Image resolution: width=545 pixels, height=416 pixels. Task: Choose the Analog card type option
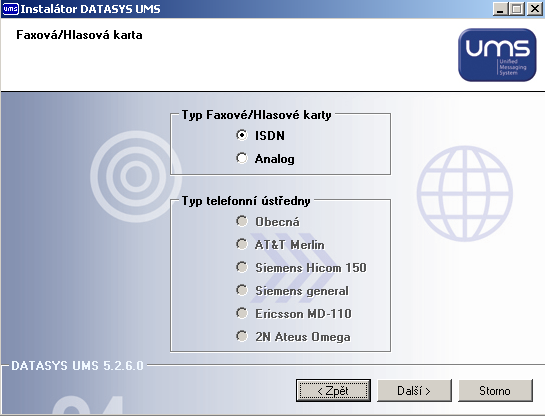[x=242, y=158]
